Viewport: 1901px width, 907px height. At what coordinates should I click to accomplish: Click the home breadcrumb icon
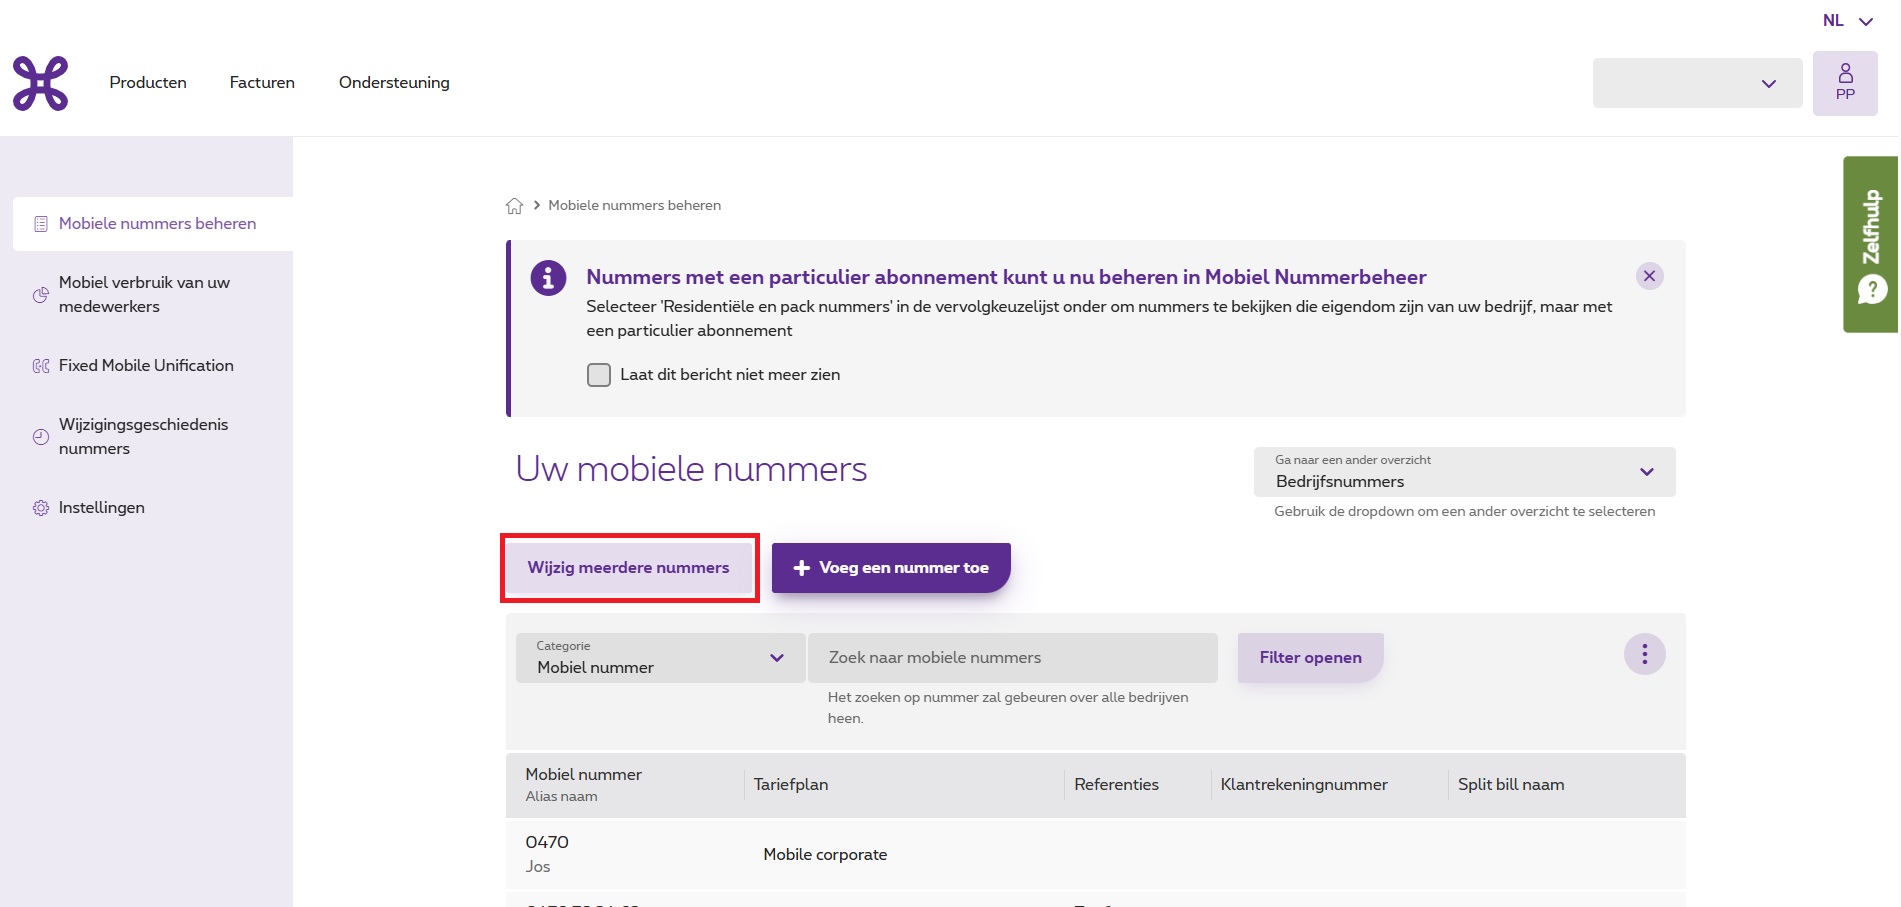(x=514, y=206)
